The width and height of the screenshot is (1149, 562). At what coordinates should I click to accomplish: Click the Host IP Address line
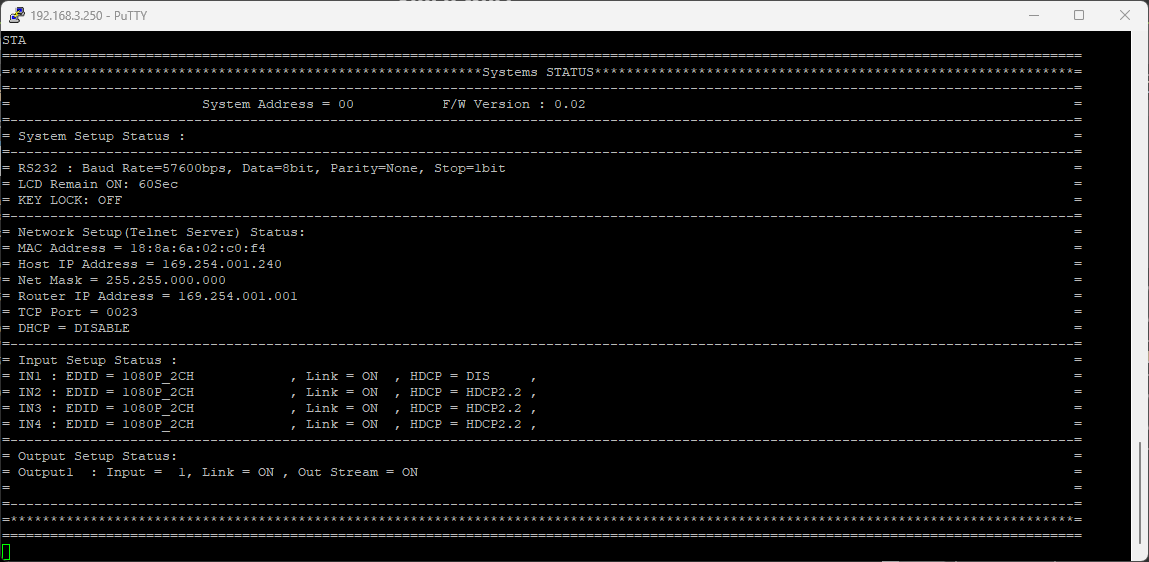(x=149, y=264)
